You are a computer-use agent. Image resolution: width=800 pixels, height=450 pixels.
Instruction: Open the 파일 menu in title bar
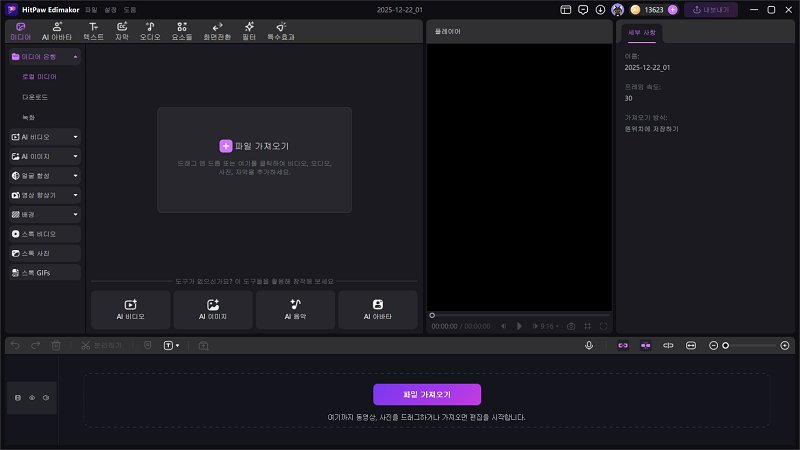pyautogui.click(x=91, y=10)
